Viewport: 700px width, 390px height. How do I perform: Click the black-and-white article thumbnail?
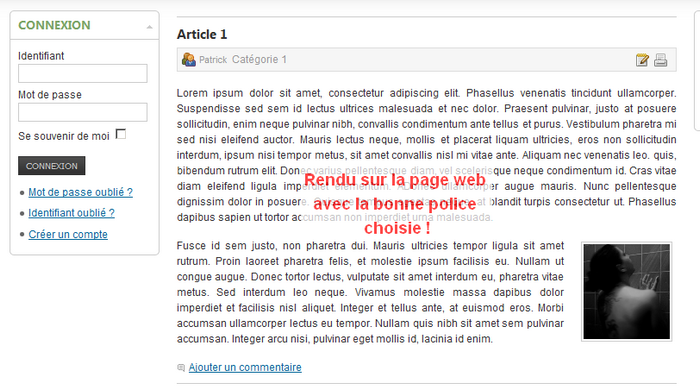(627, 292)
